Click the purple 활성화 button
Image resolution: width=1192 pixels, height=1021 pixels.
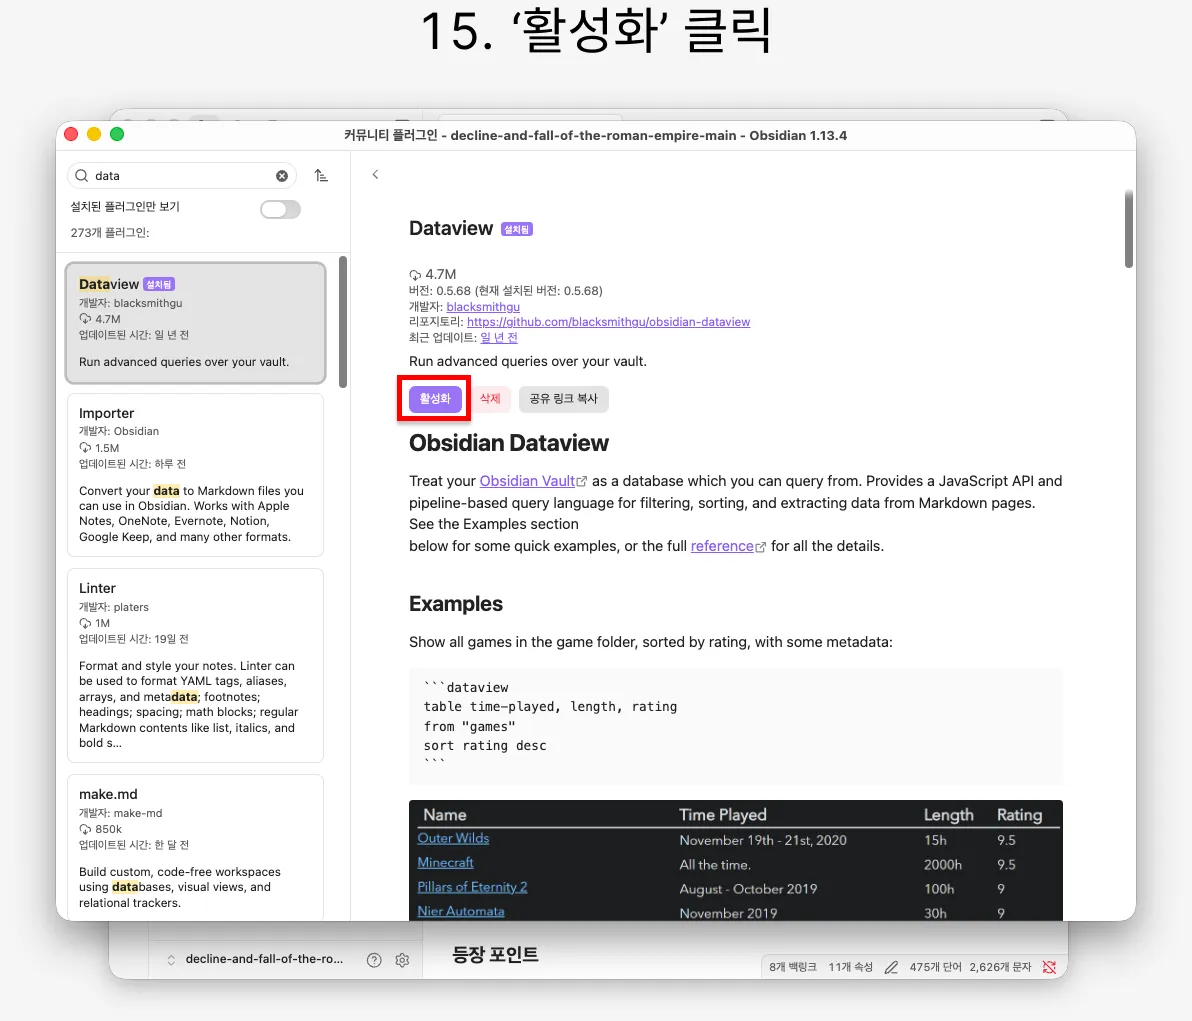click(x=435, y=398)
